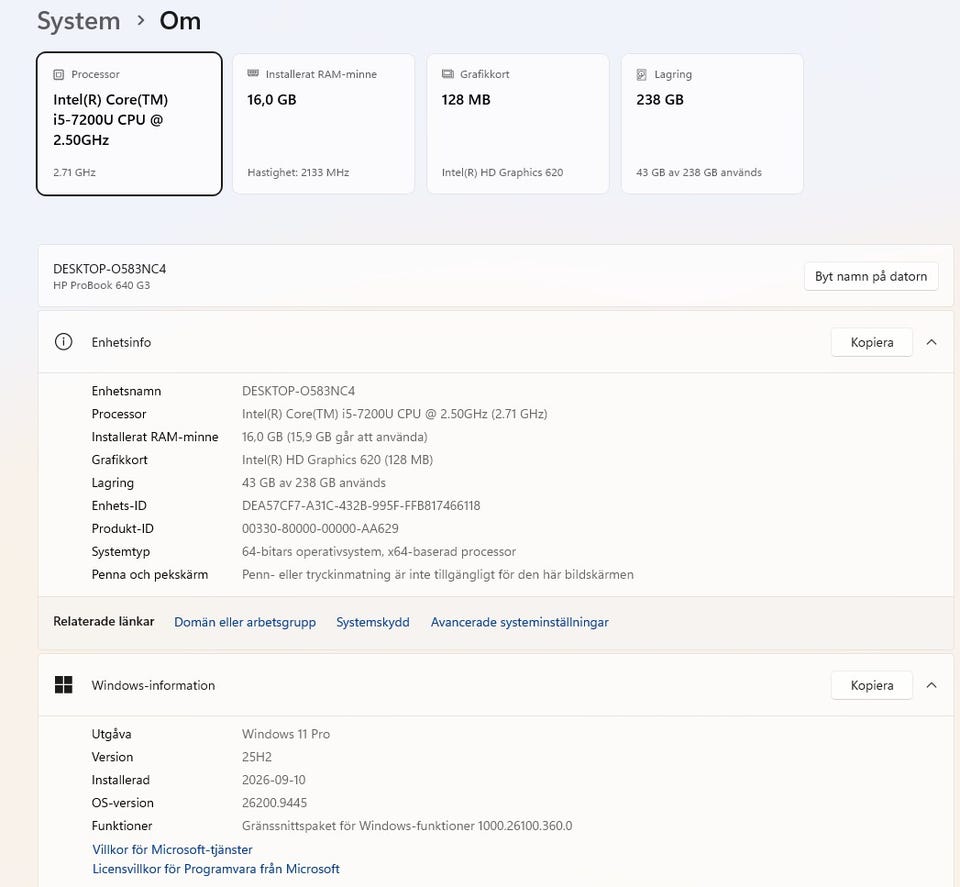This screenshot has height=887, width=960.
Task: Click the Enhetsnamn label
Action: (x=126, y=391)
